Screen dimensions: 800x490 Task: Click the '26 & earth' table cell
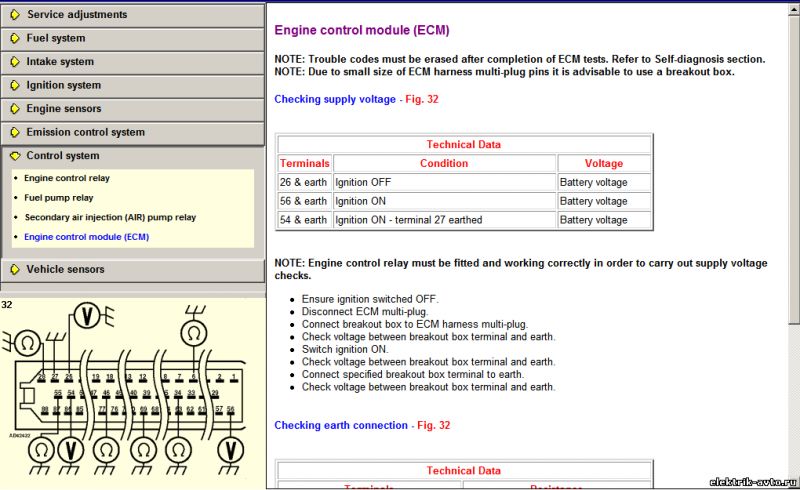pos(304,182)
